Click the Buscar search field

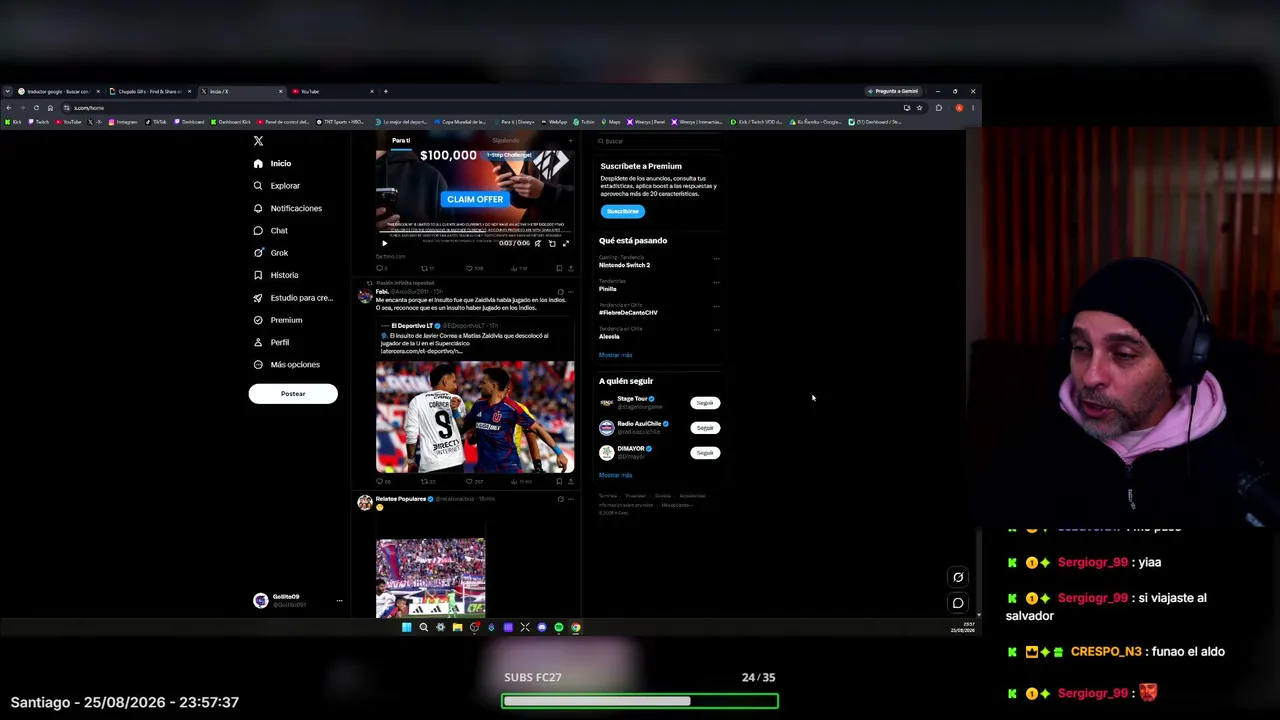(x=658, y=141)
